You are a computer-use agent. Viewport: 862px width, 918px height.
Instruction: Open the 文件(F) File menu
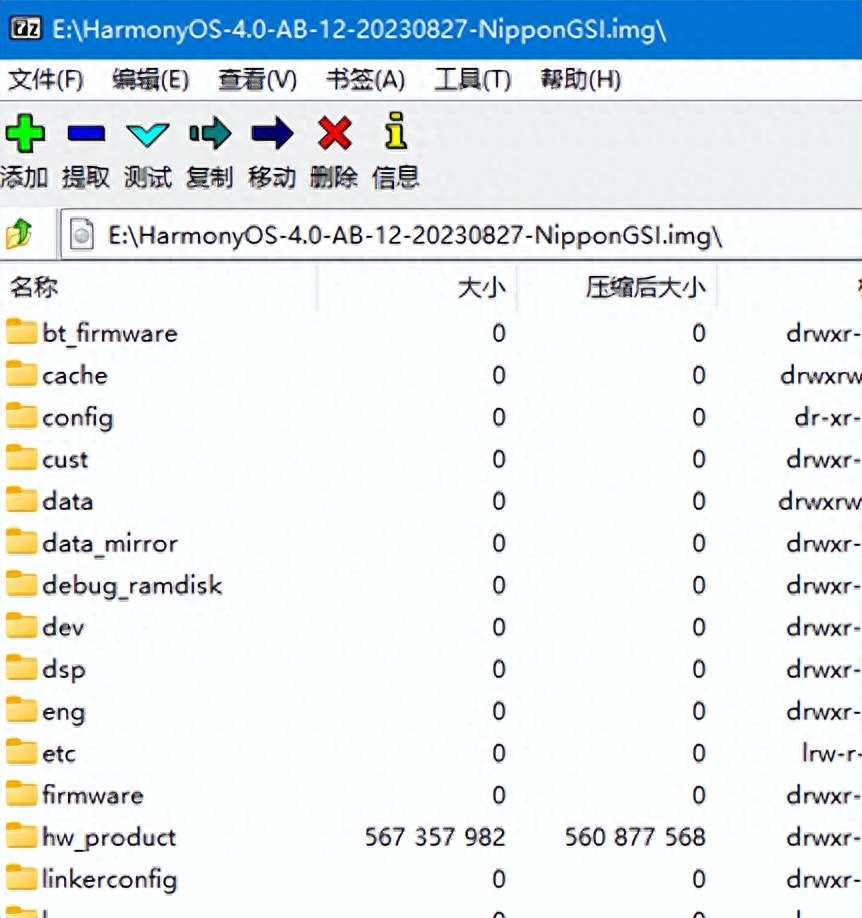[46, 80]
